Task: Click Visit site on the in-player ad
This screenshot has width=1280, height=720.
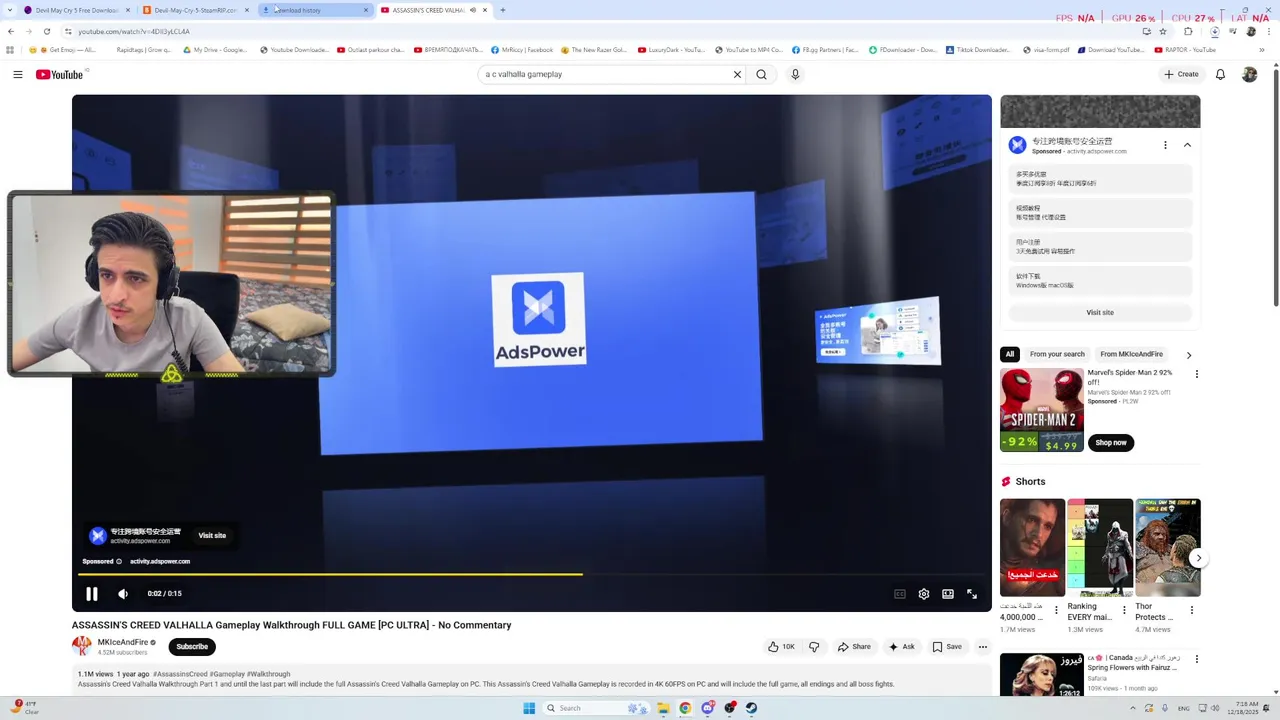Action: click(x=212, y=536)
